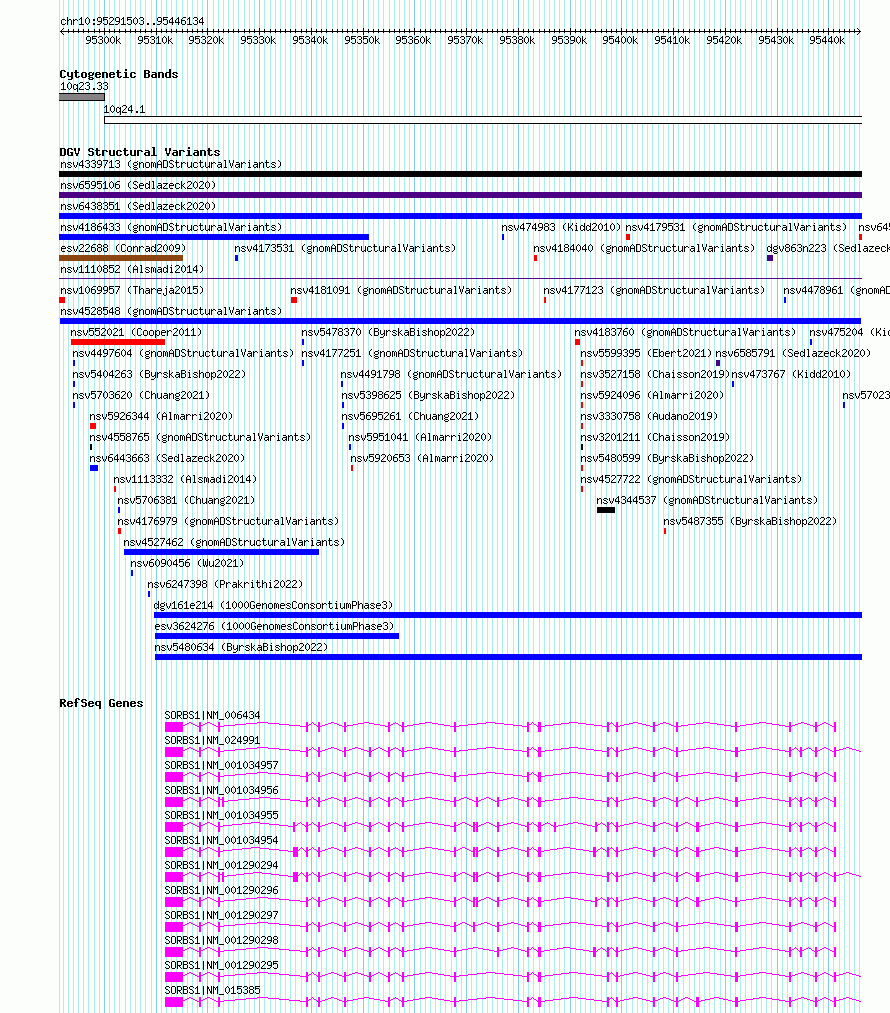Open nsv4173531 variant label
This screenshot has height=1013, width=890.
point(345,248)
